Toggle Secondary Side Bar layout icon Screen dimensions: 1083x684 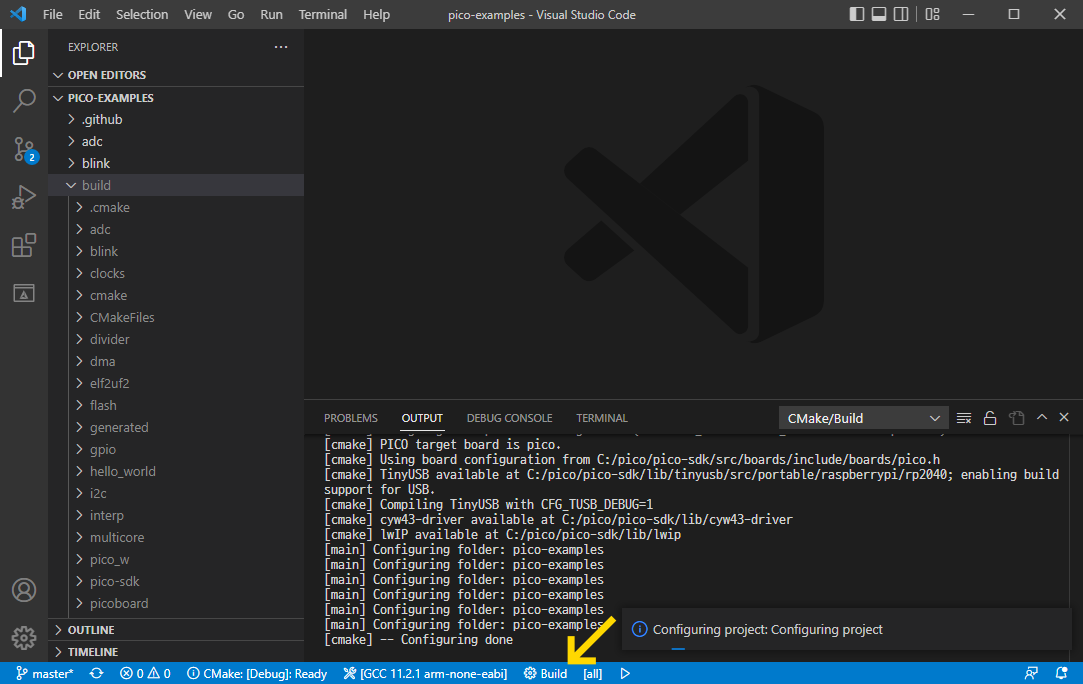[901, 15]
